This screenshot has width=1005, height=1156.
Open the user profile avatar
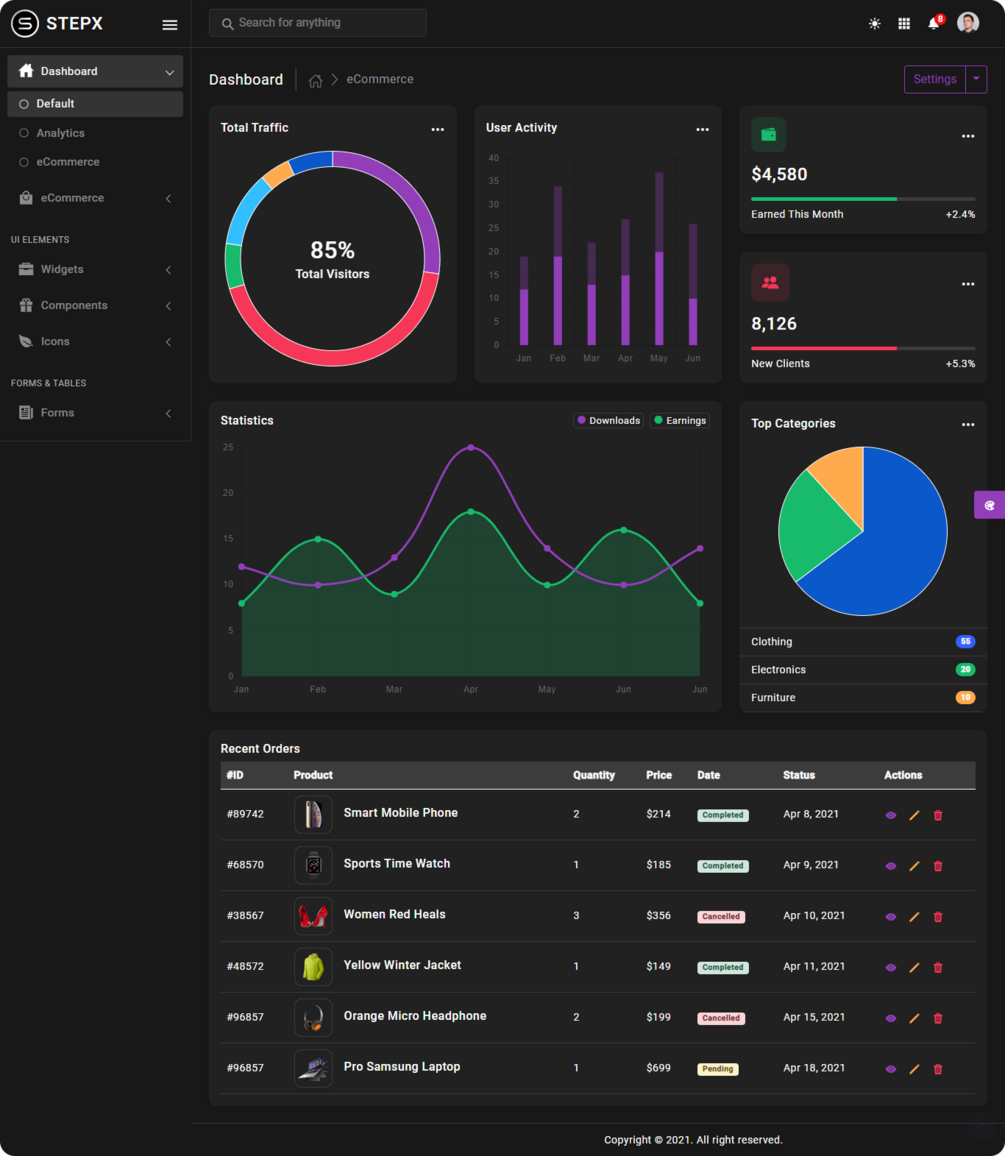968,23
